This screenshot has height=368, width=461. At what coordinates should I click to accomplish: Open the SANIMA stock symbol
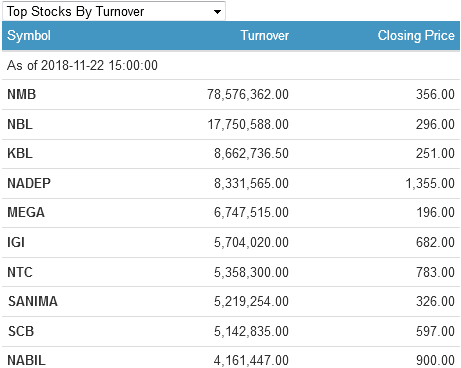point(33,301)
